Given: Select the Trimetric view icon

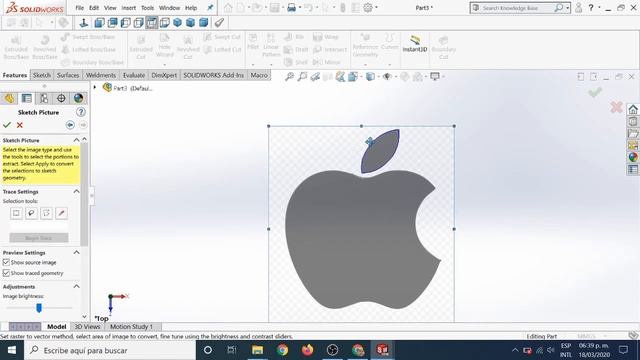Looking at the screenshot, I should [x=191, y=23].
